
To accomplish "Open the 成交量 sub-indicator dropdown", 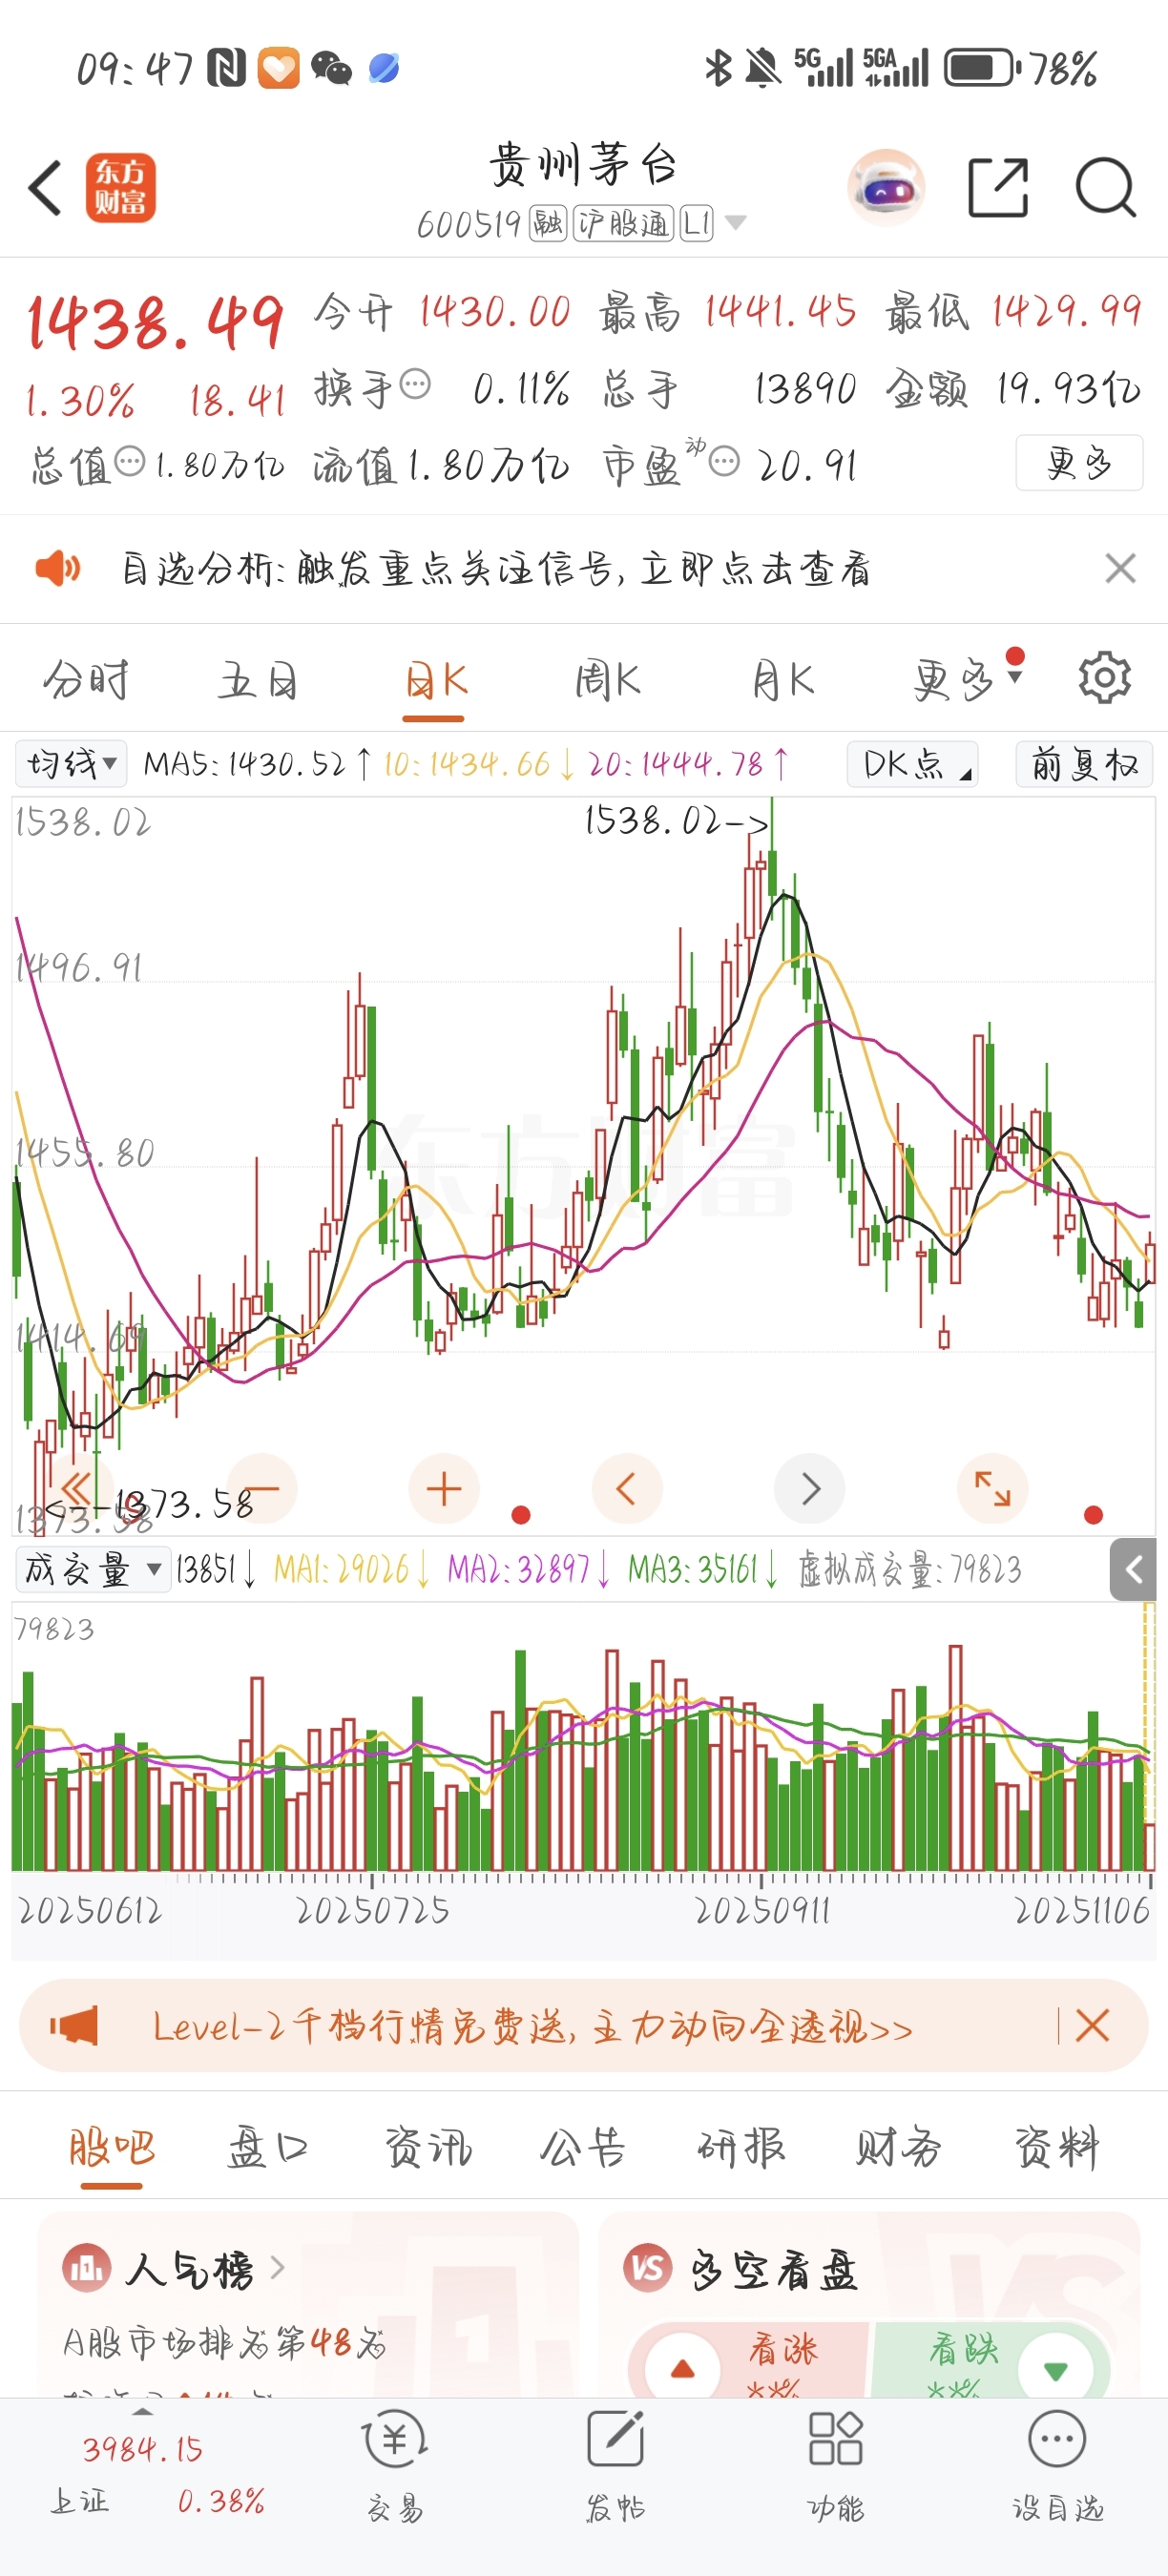I will 93,1569.
